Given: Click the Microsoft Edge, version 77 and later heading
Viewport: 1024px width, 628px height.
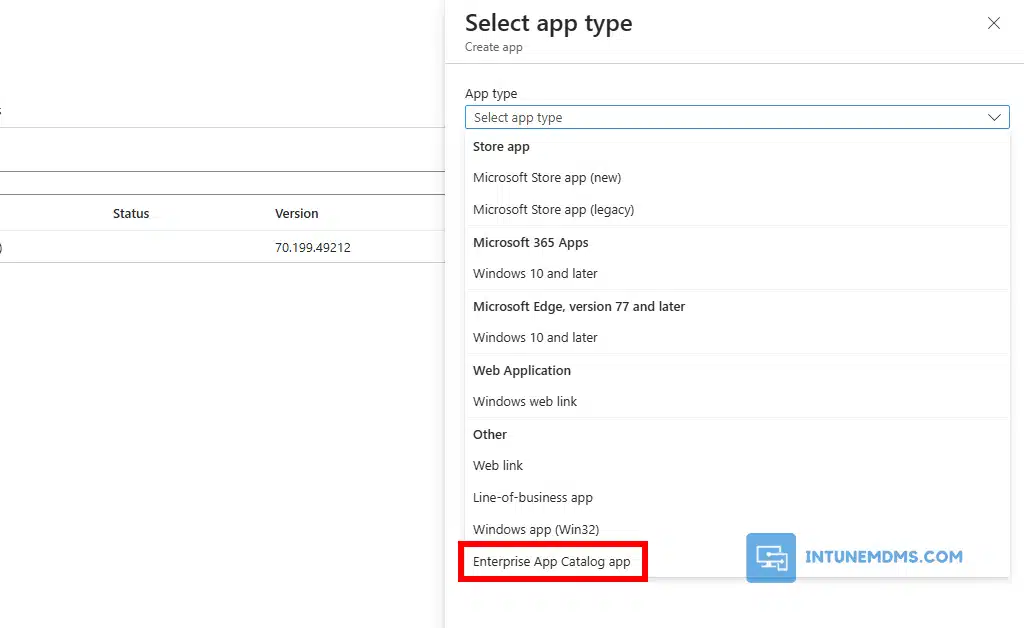Looking at the screenshot, I should click(579, 307).
